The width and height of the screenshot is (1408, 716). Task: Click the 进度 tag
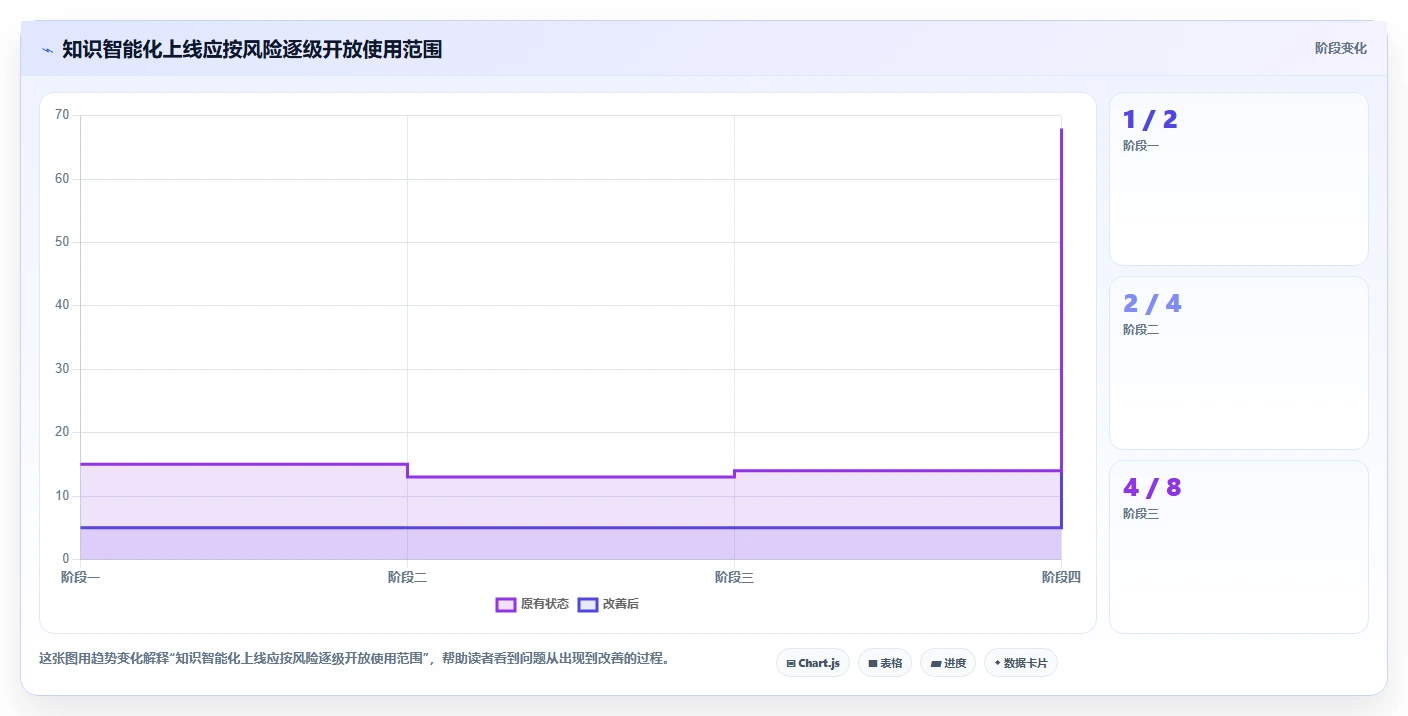pos(948,663)
